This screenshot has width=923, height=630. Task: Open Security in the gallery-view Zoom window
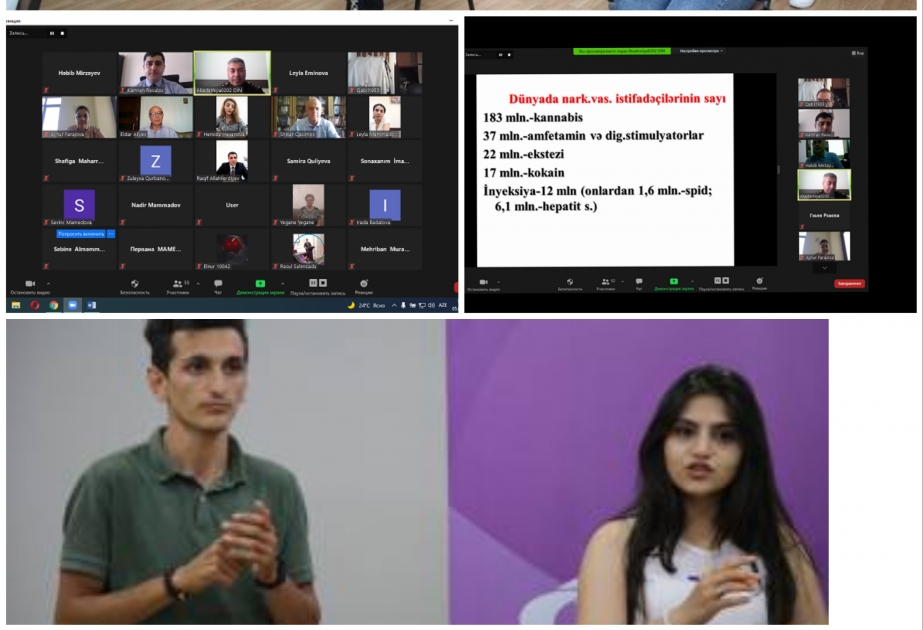(x=135, y=287)
